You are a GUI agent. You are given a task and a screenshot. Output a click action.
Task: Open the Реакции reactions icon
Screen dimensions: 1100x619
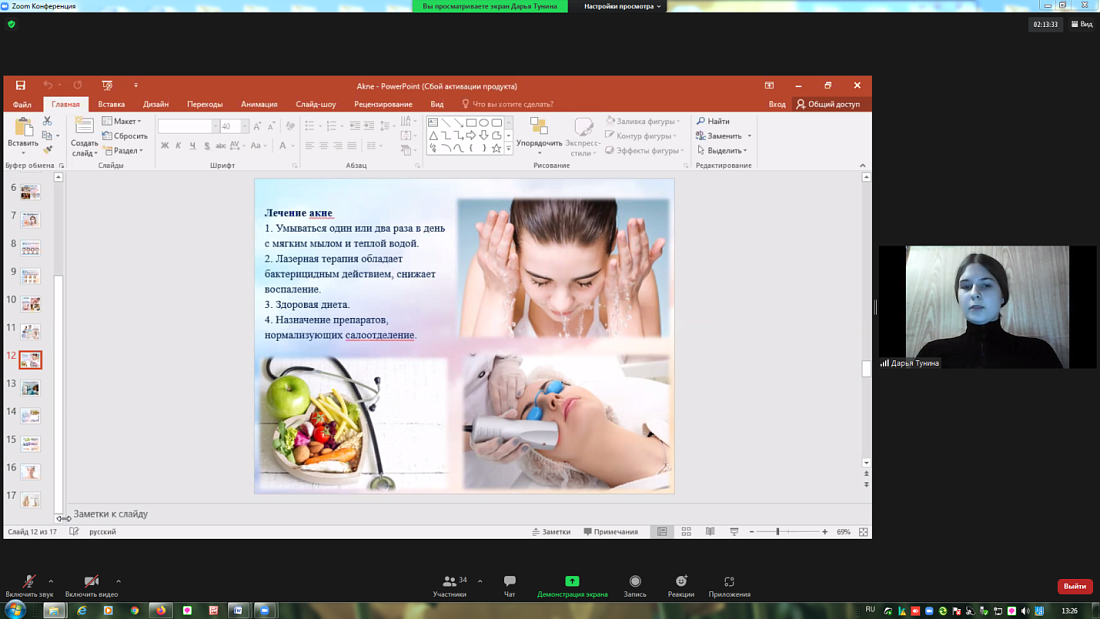(x=681, y=582)
